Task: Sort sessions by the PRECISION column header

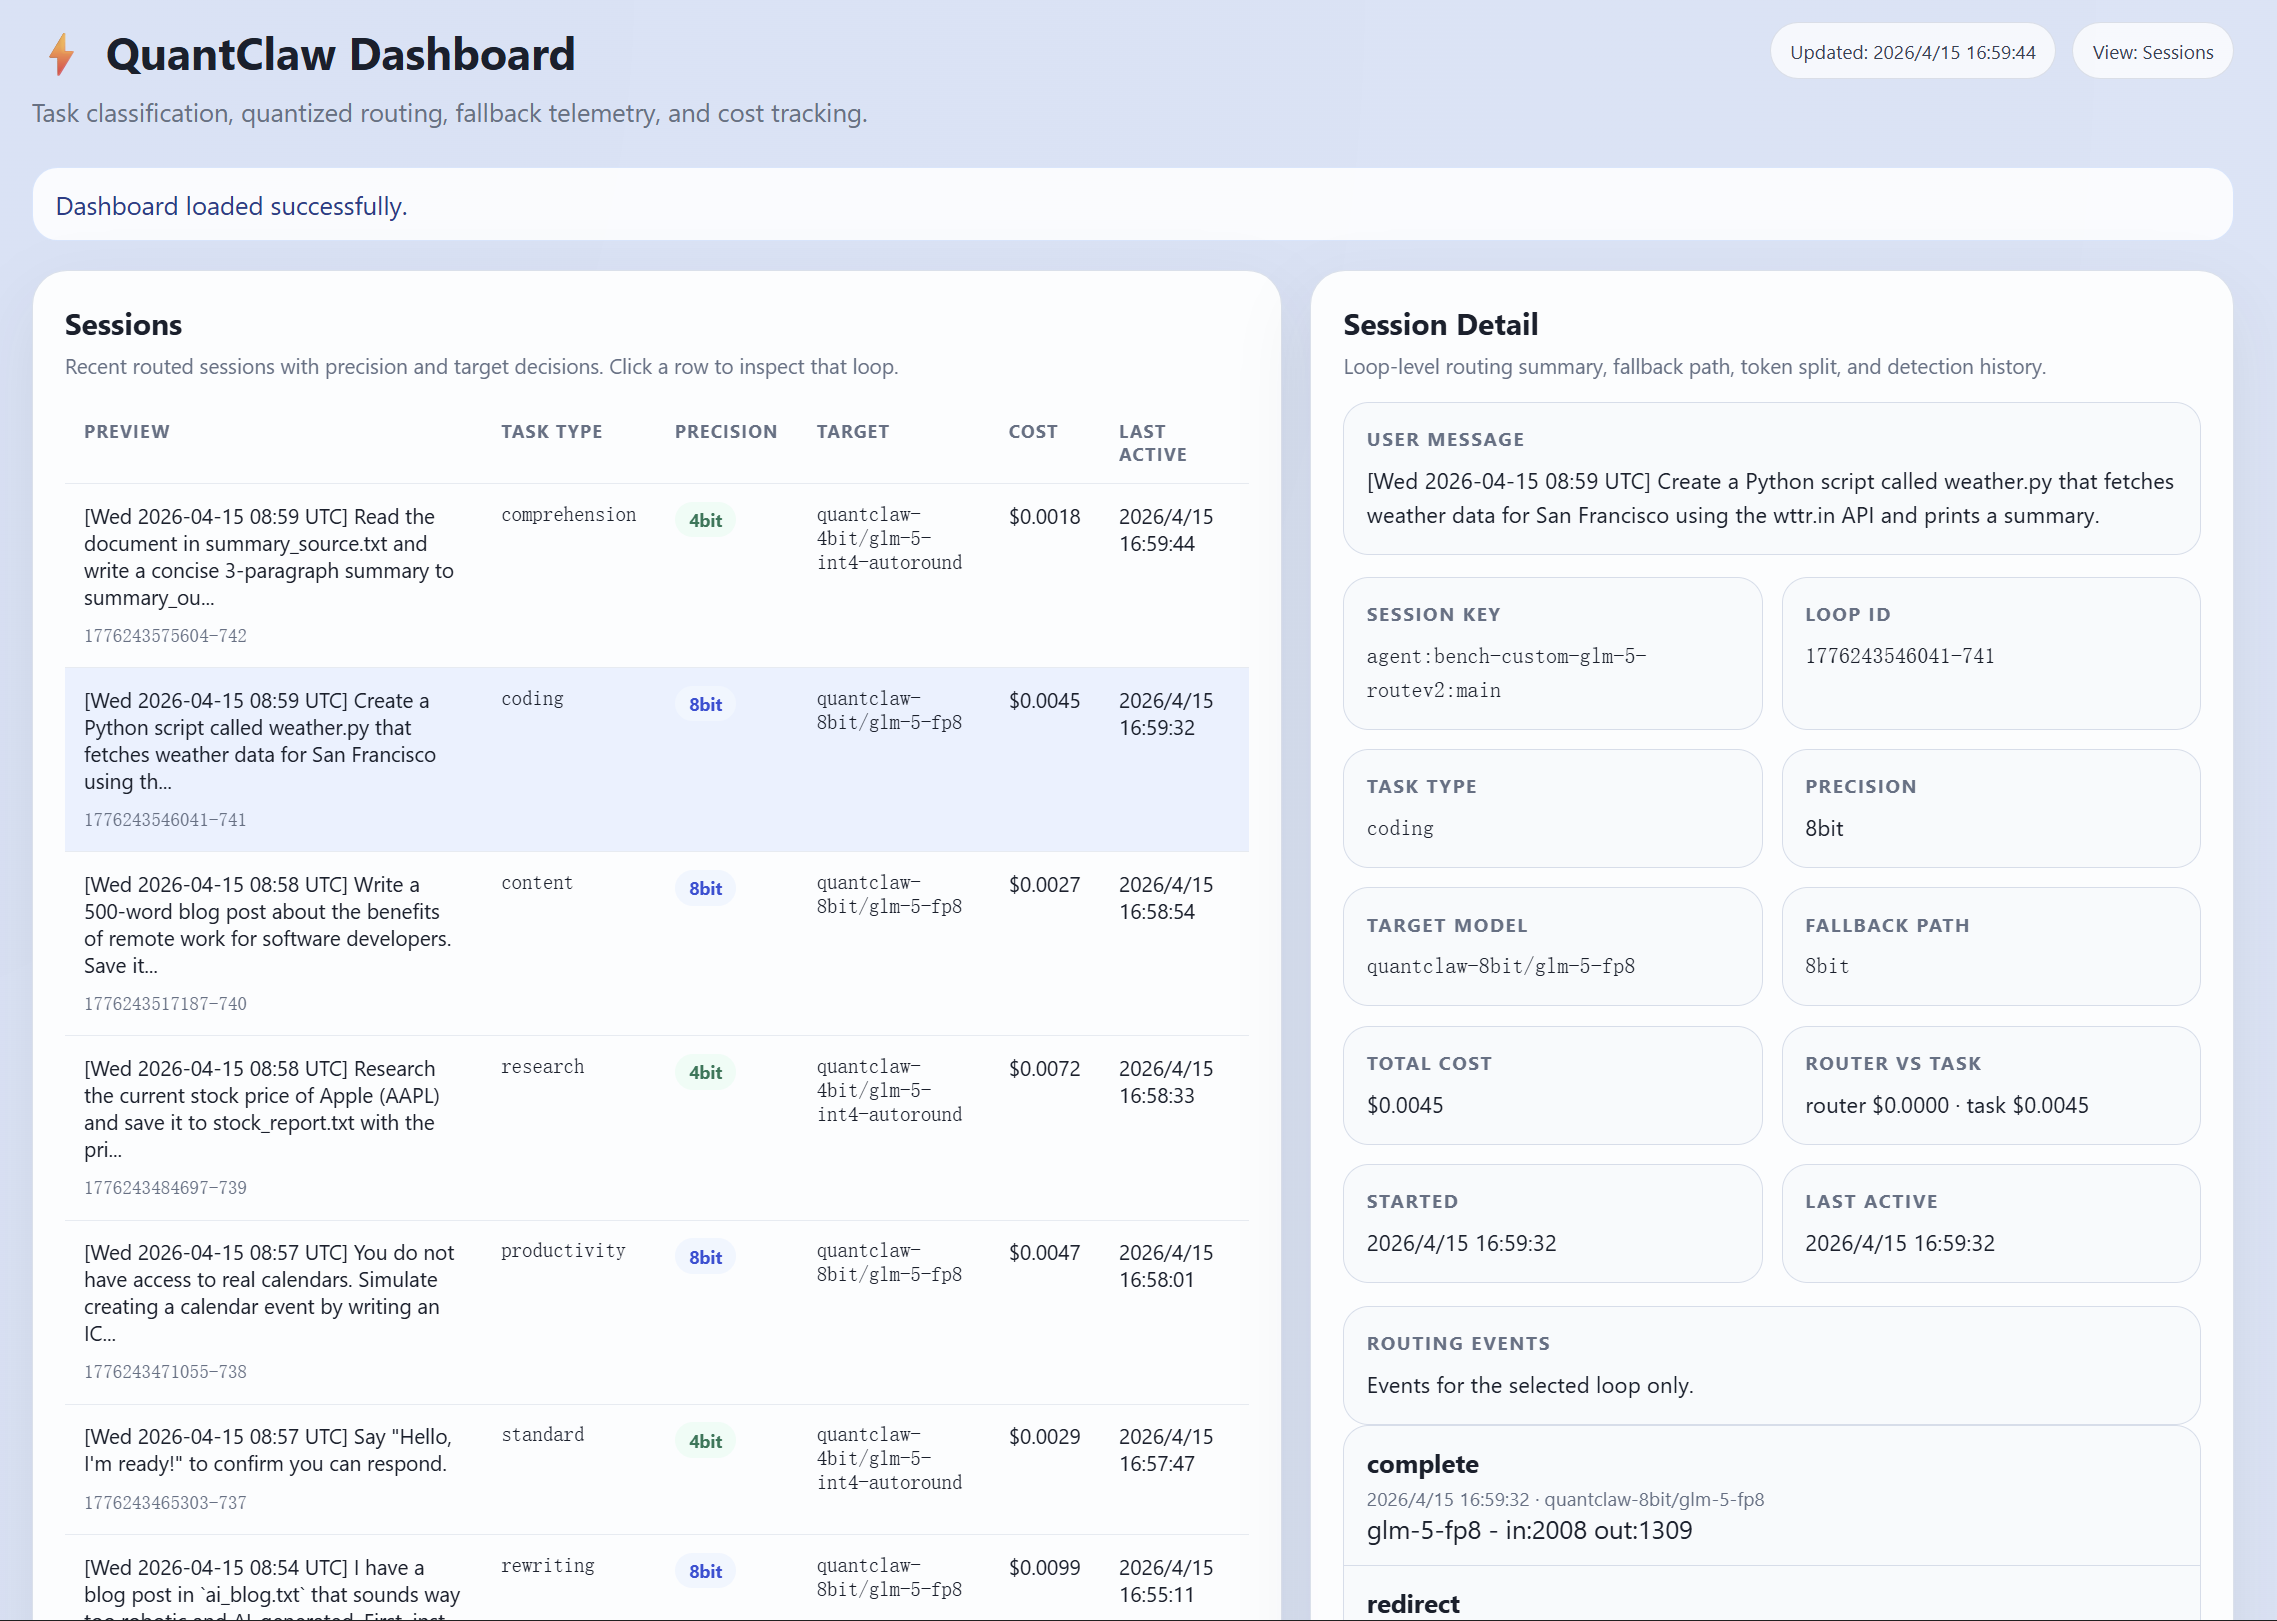Action: click(x=726, y=431)
